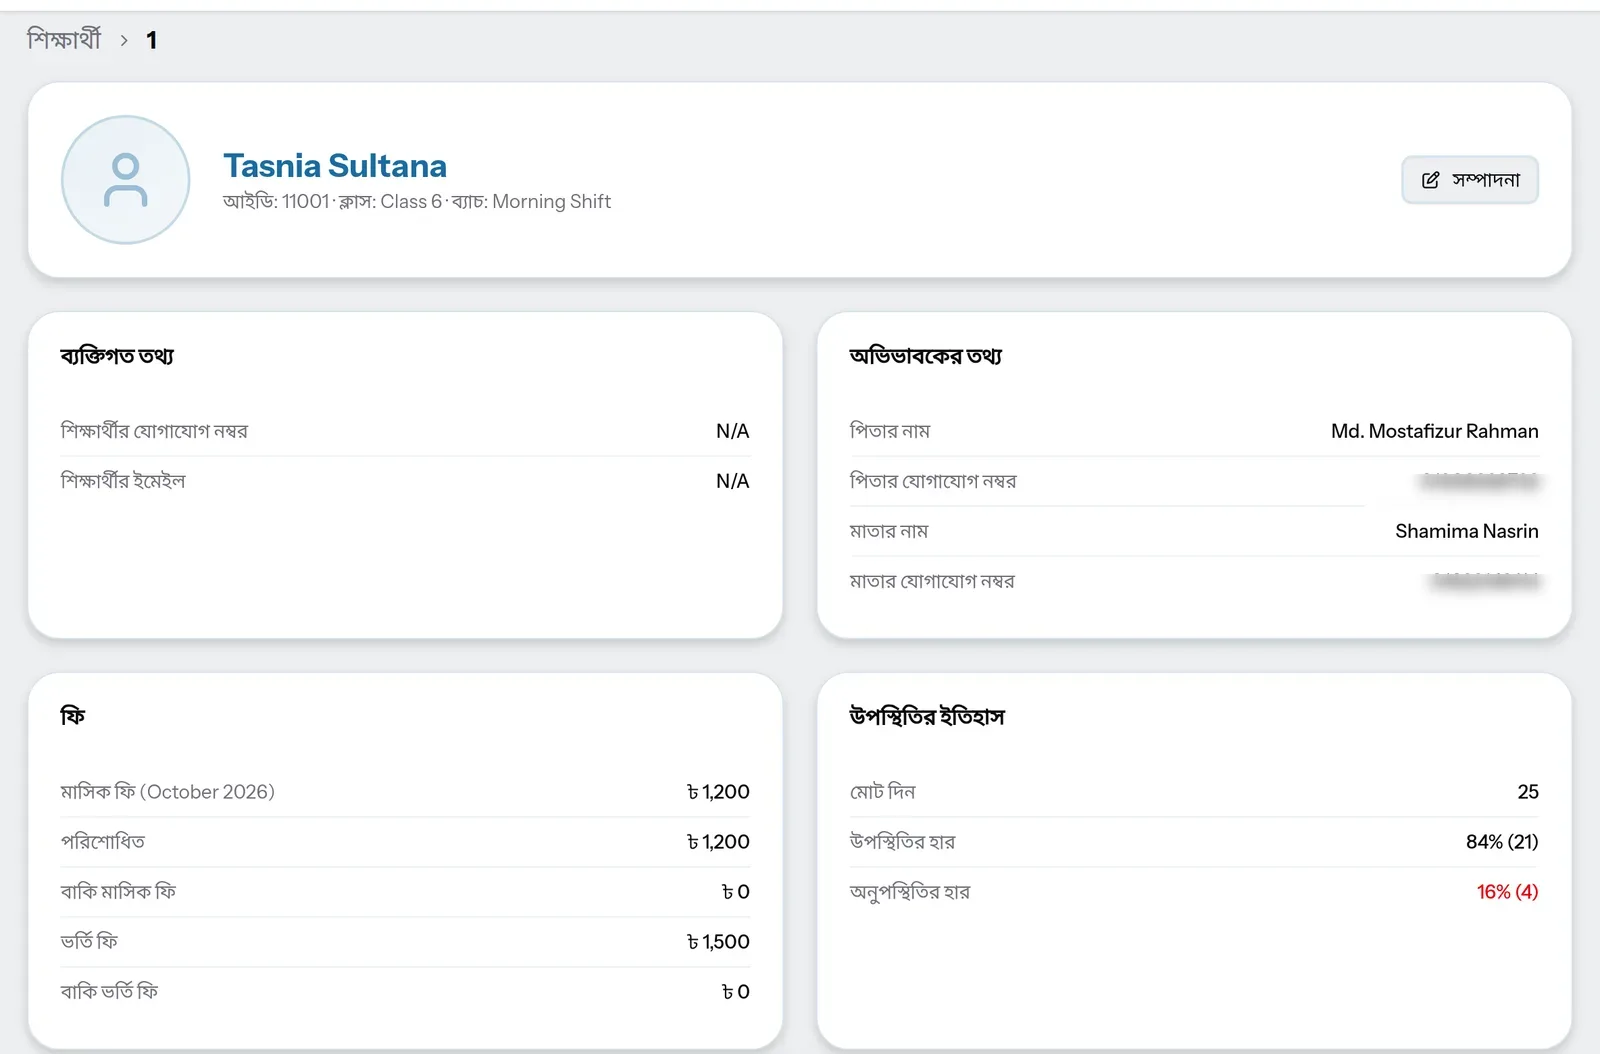Select the উপস্থিতির ইতিহাস heading

coord(927,716)
